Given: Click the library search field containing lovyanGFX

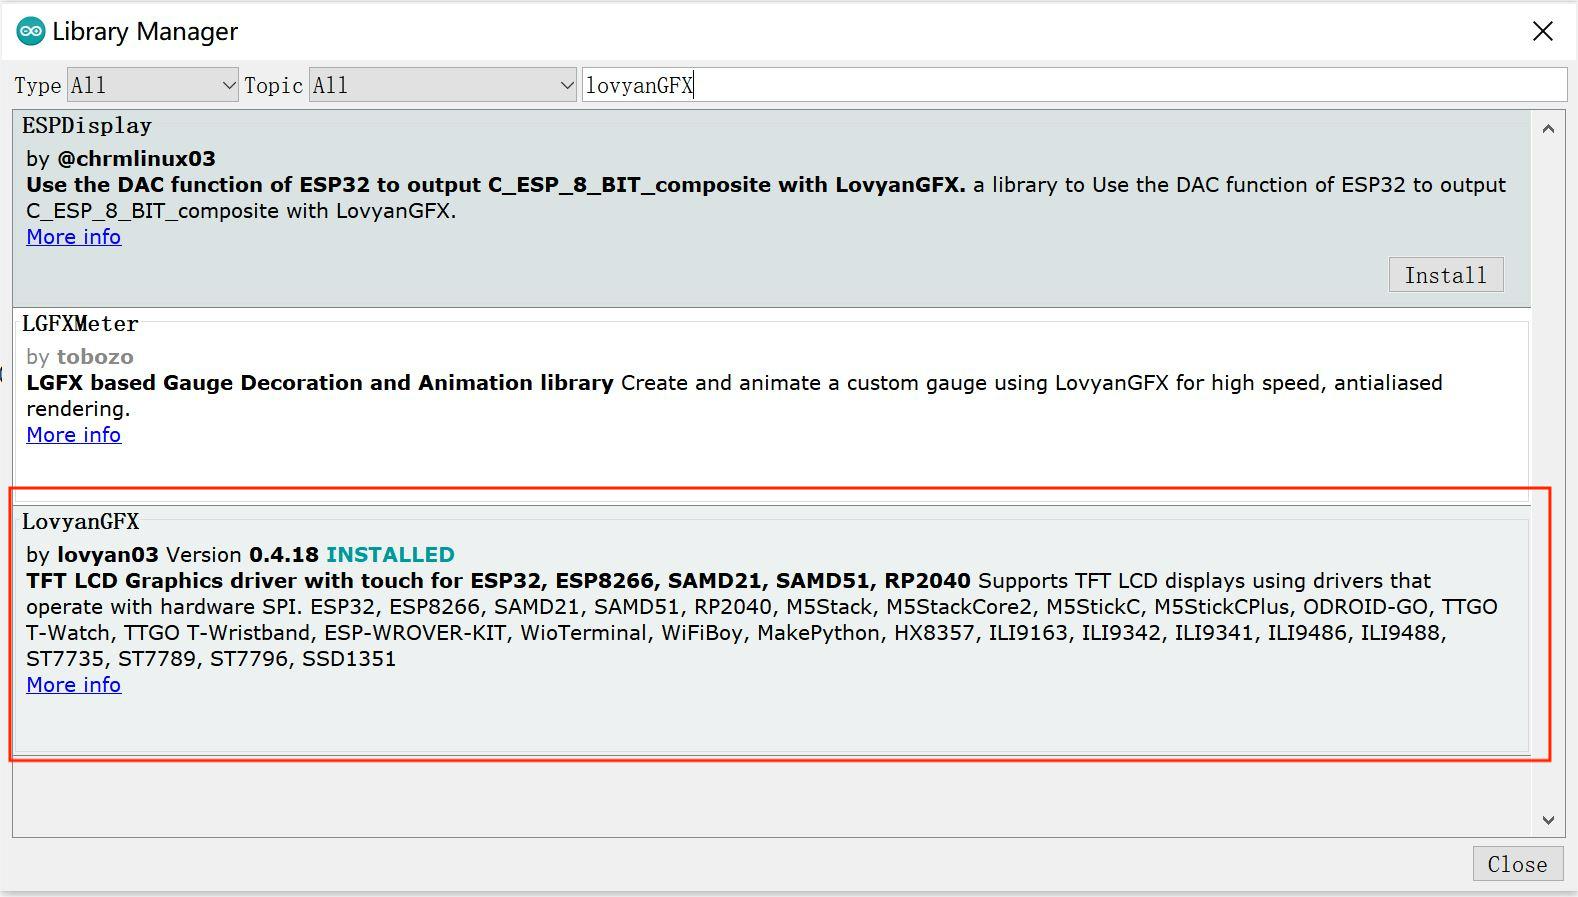Looking at the screenshot, I should [1074, 86].
